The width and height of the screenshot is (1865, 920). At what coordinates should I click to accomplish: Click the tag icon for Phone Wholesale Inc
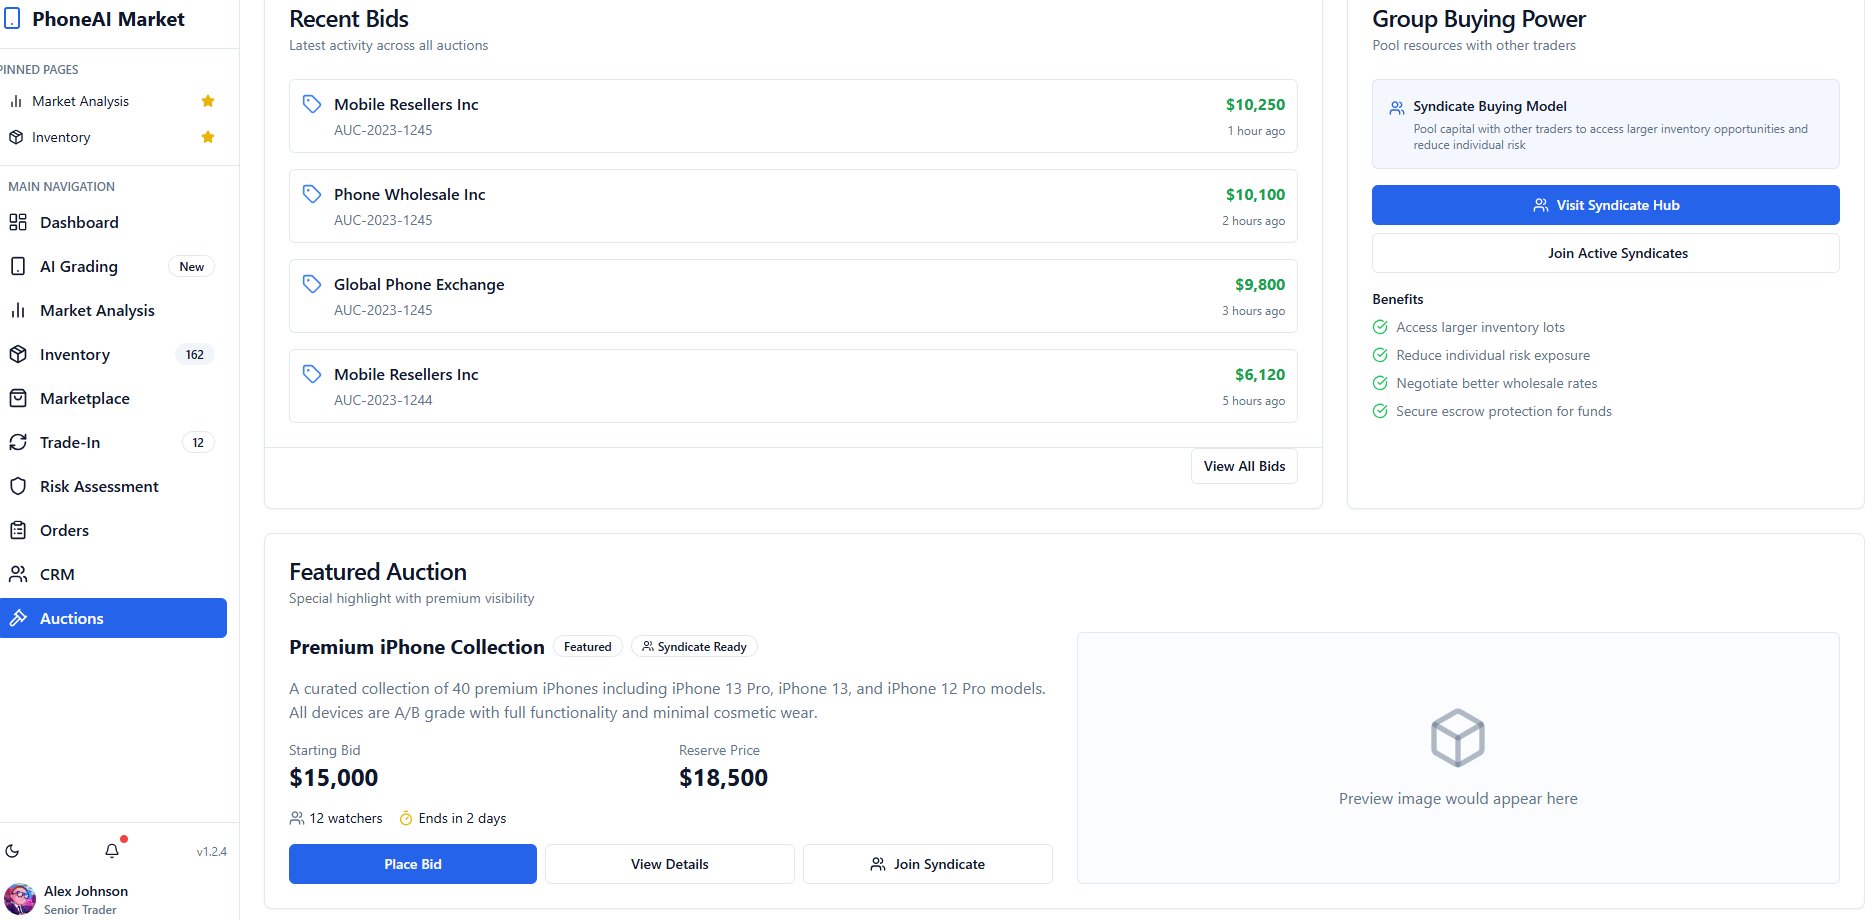tap(312, 194)
